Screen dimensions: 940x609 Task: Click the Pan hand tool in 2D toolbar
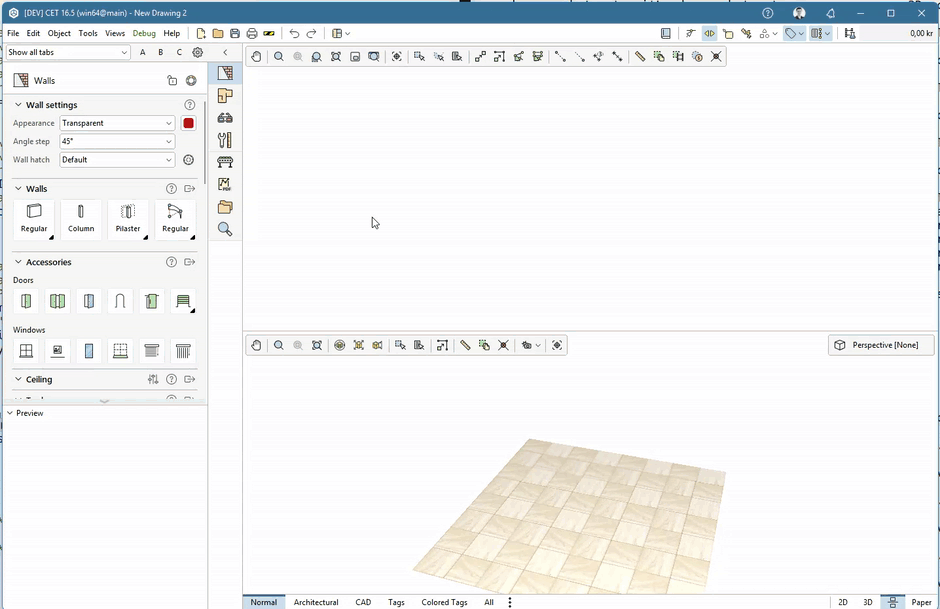point(256,57)
